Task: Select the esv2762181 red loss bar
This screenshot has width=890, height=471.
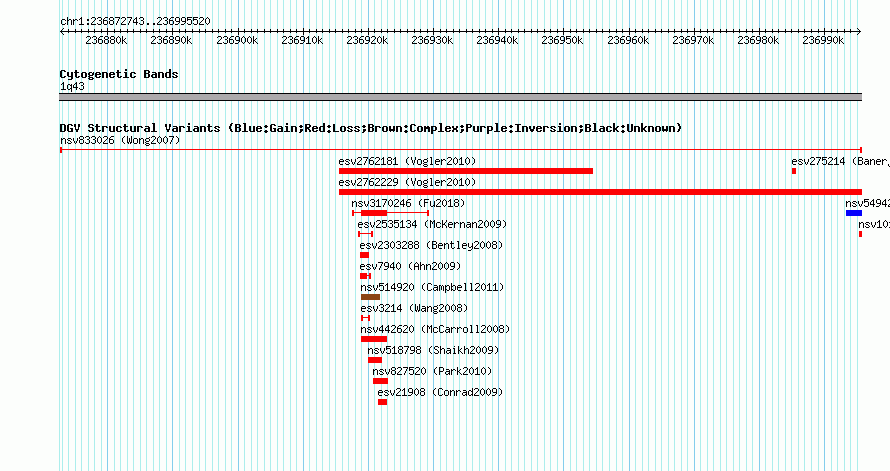Action: tap(465, 171)
